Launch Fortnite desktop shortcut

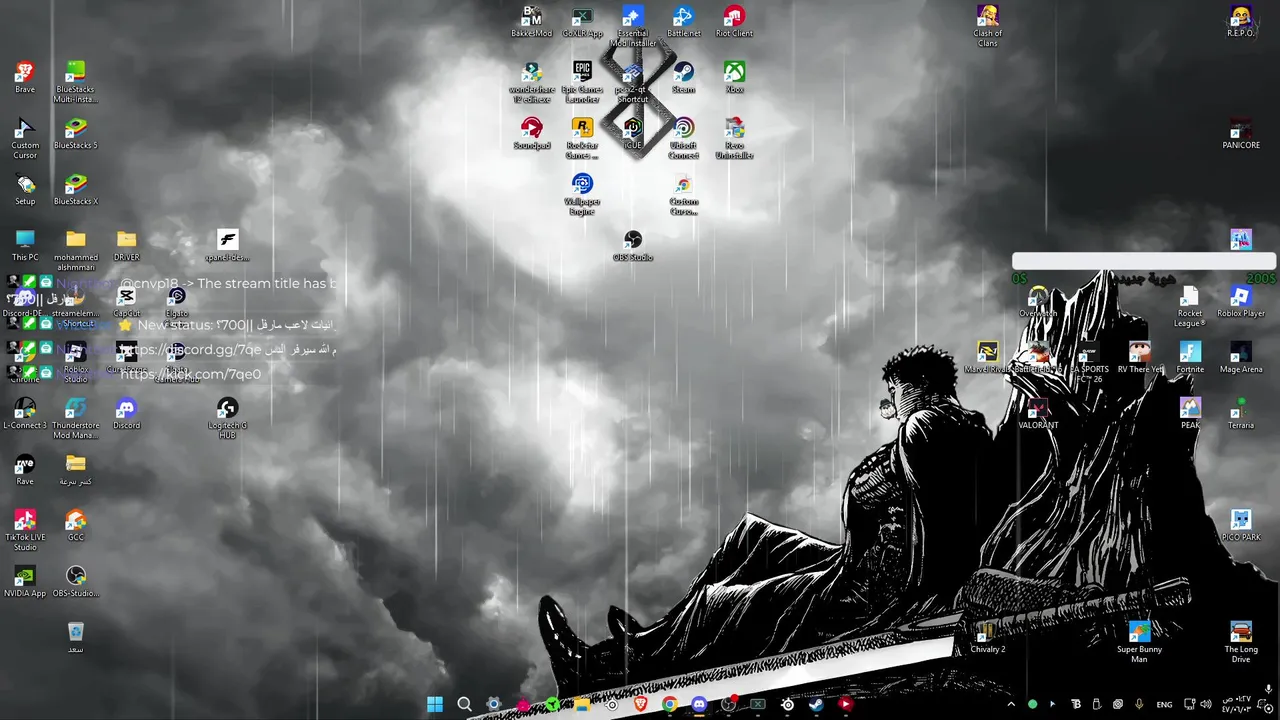[x=1190, y=357]
